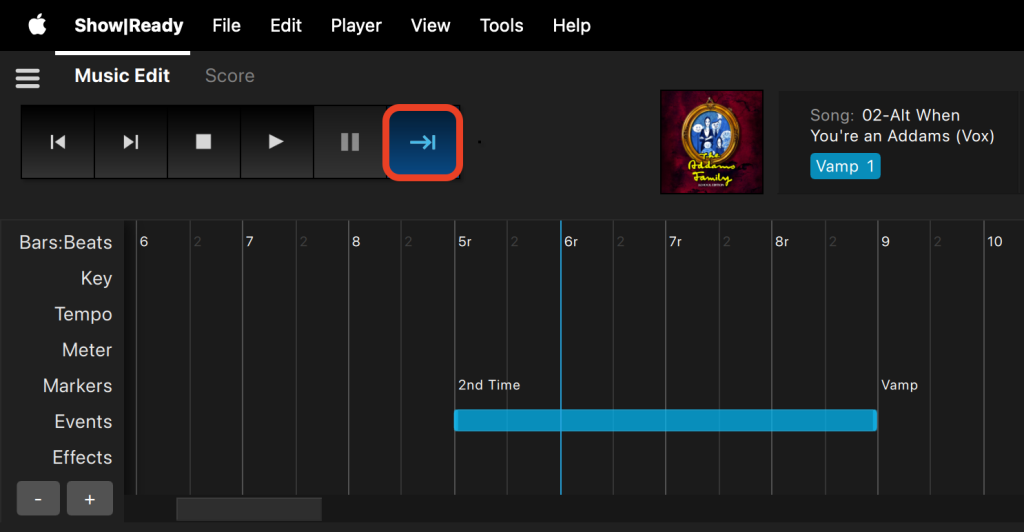Image resolution: width=1024 pixels, height=532 pixels.
Task: Click the horizontal timeline scrollbar thumb
Action: (x=248, y=509)
